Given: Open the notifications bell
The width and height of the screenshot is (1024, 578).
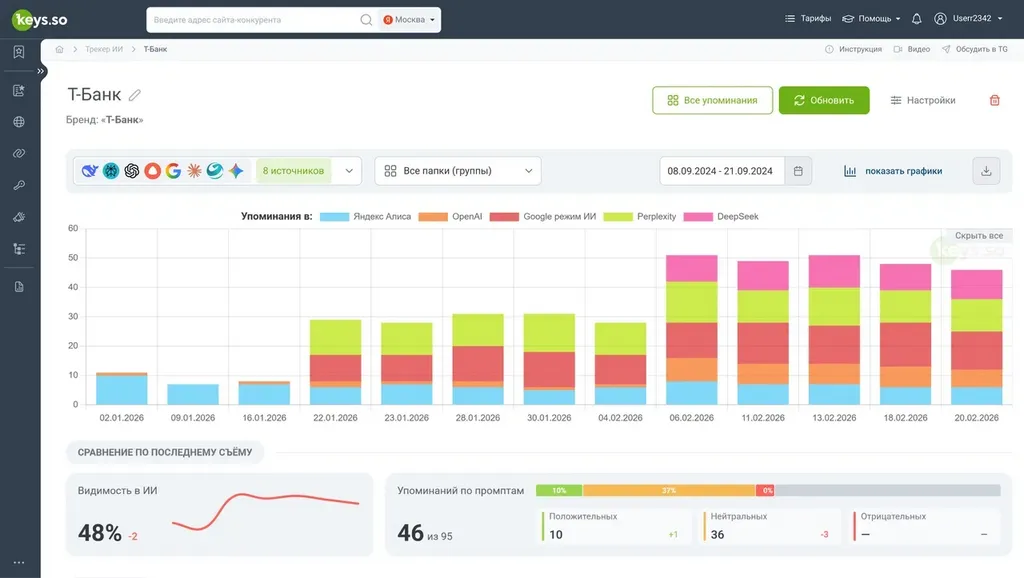Looking at the screenshot, I should (x=916, y=19).
